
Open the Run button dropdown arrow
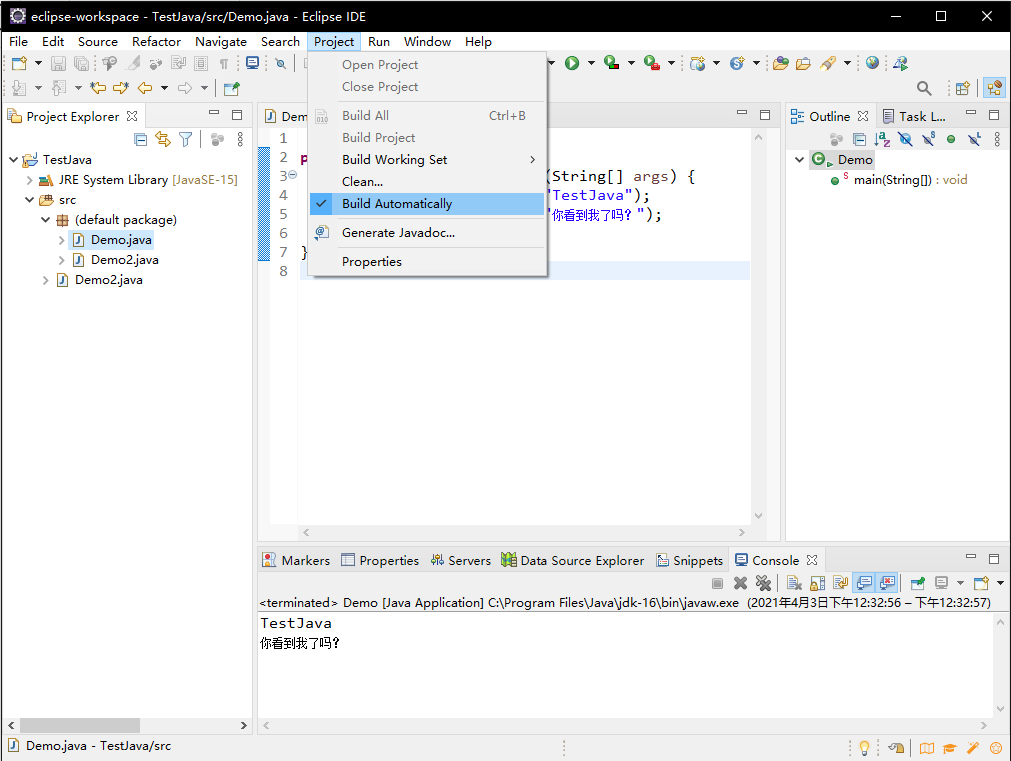click(x=591, y=63)
